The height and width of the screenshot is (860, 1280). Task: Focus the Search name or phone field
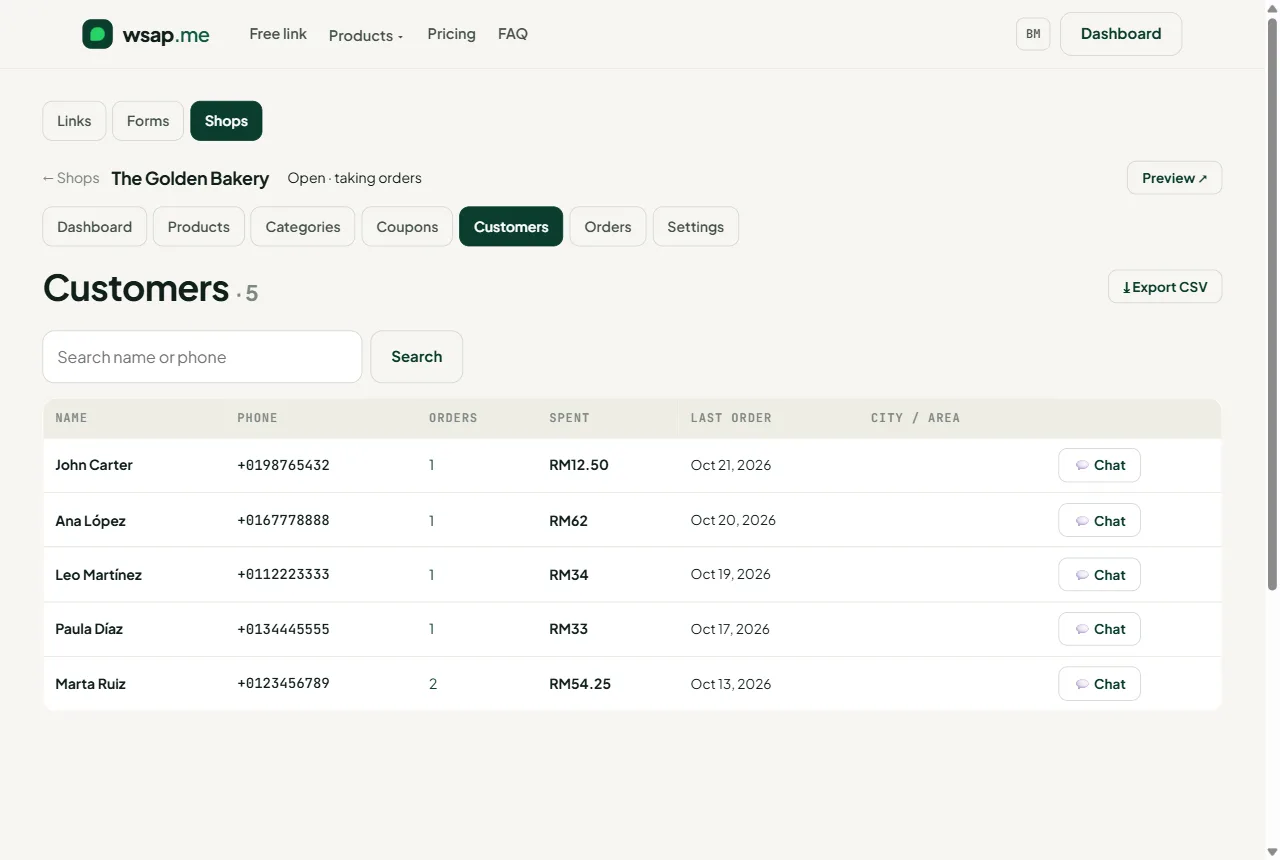[202, 357]
